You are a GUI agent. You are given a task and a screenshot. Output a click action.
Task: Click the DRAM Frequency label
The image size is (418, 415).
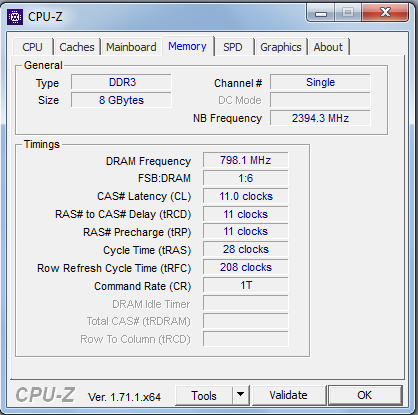148,161
